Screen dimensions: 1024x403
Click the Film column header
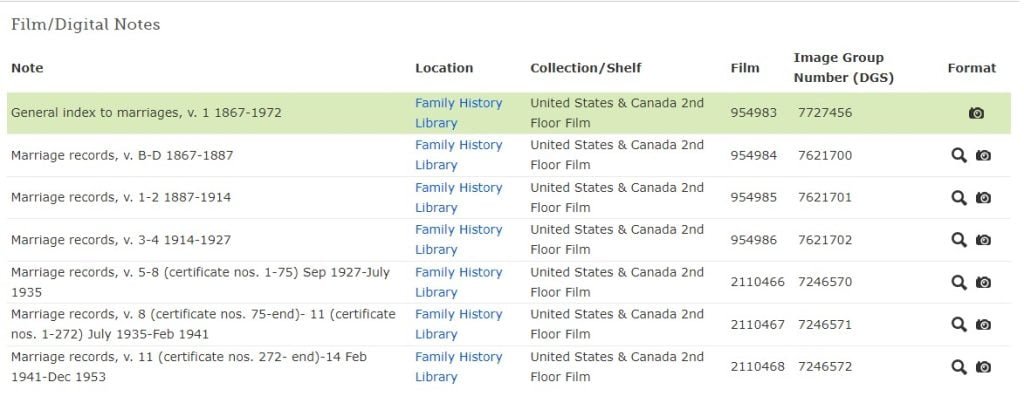coord(745,68)
